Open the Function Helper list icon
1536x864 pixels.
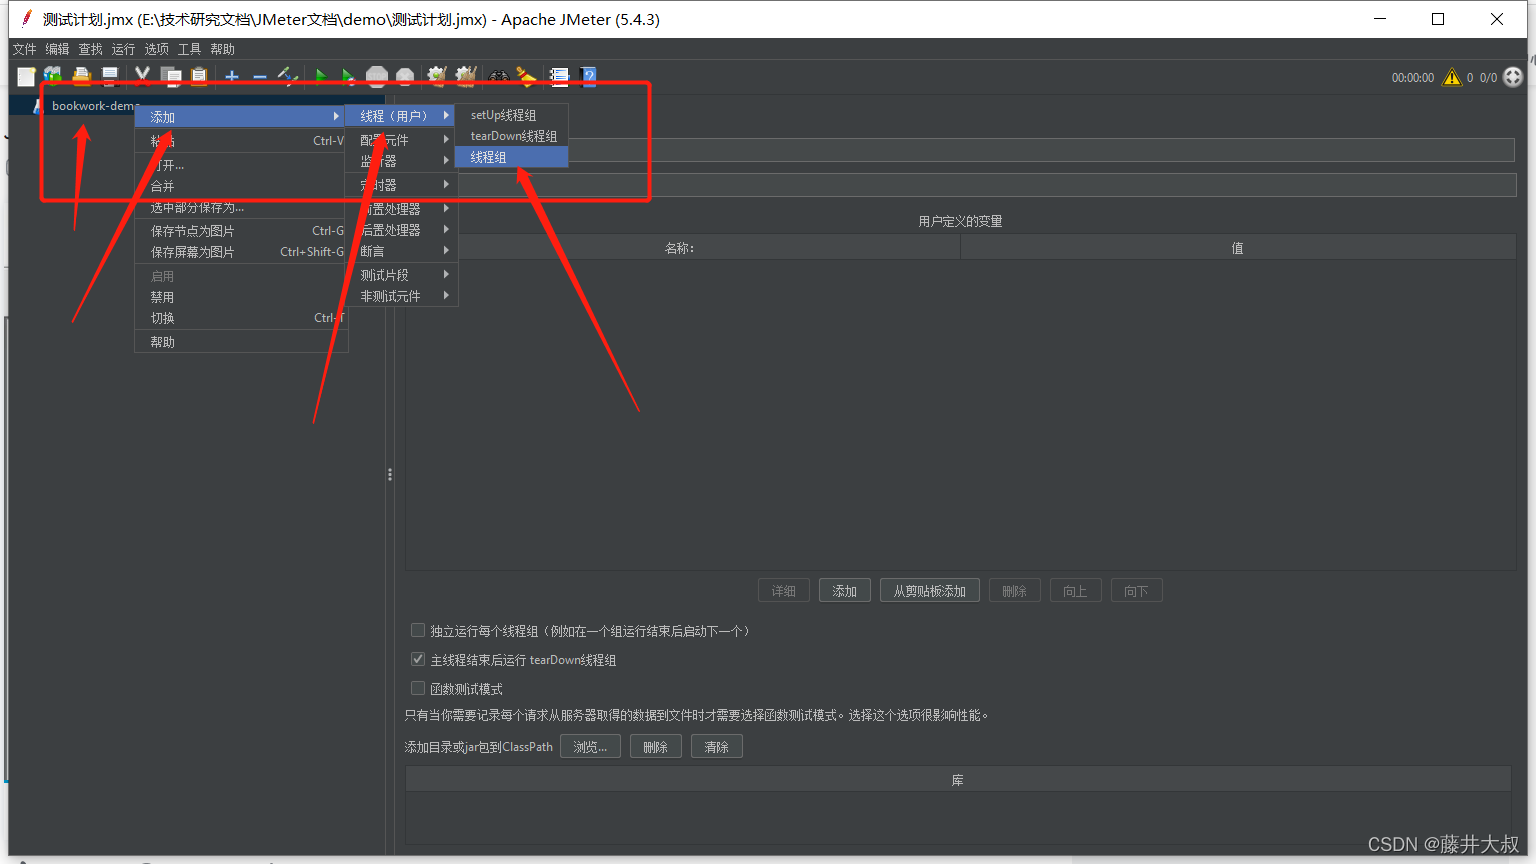coord(559,76)
